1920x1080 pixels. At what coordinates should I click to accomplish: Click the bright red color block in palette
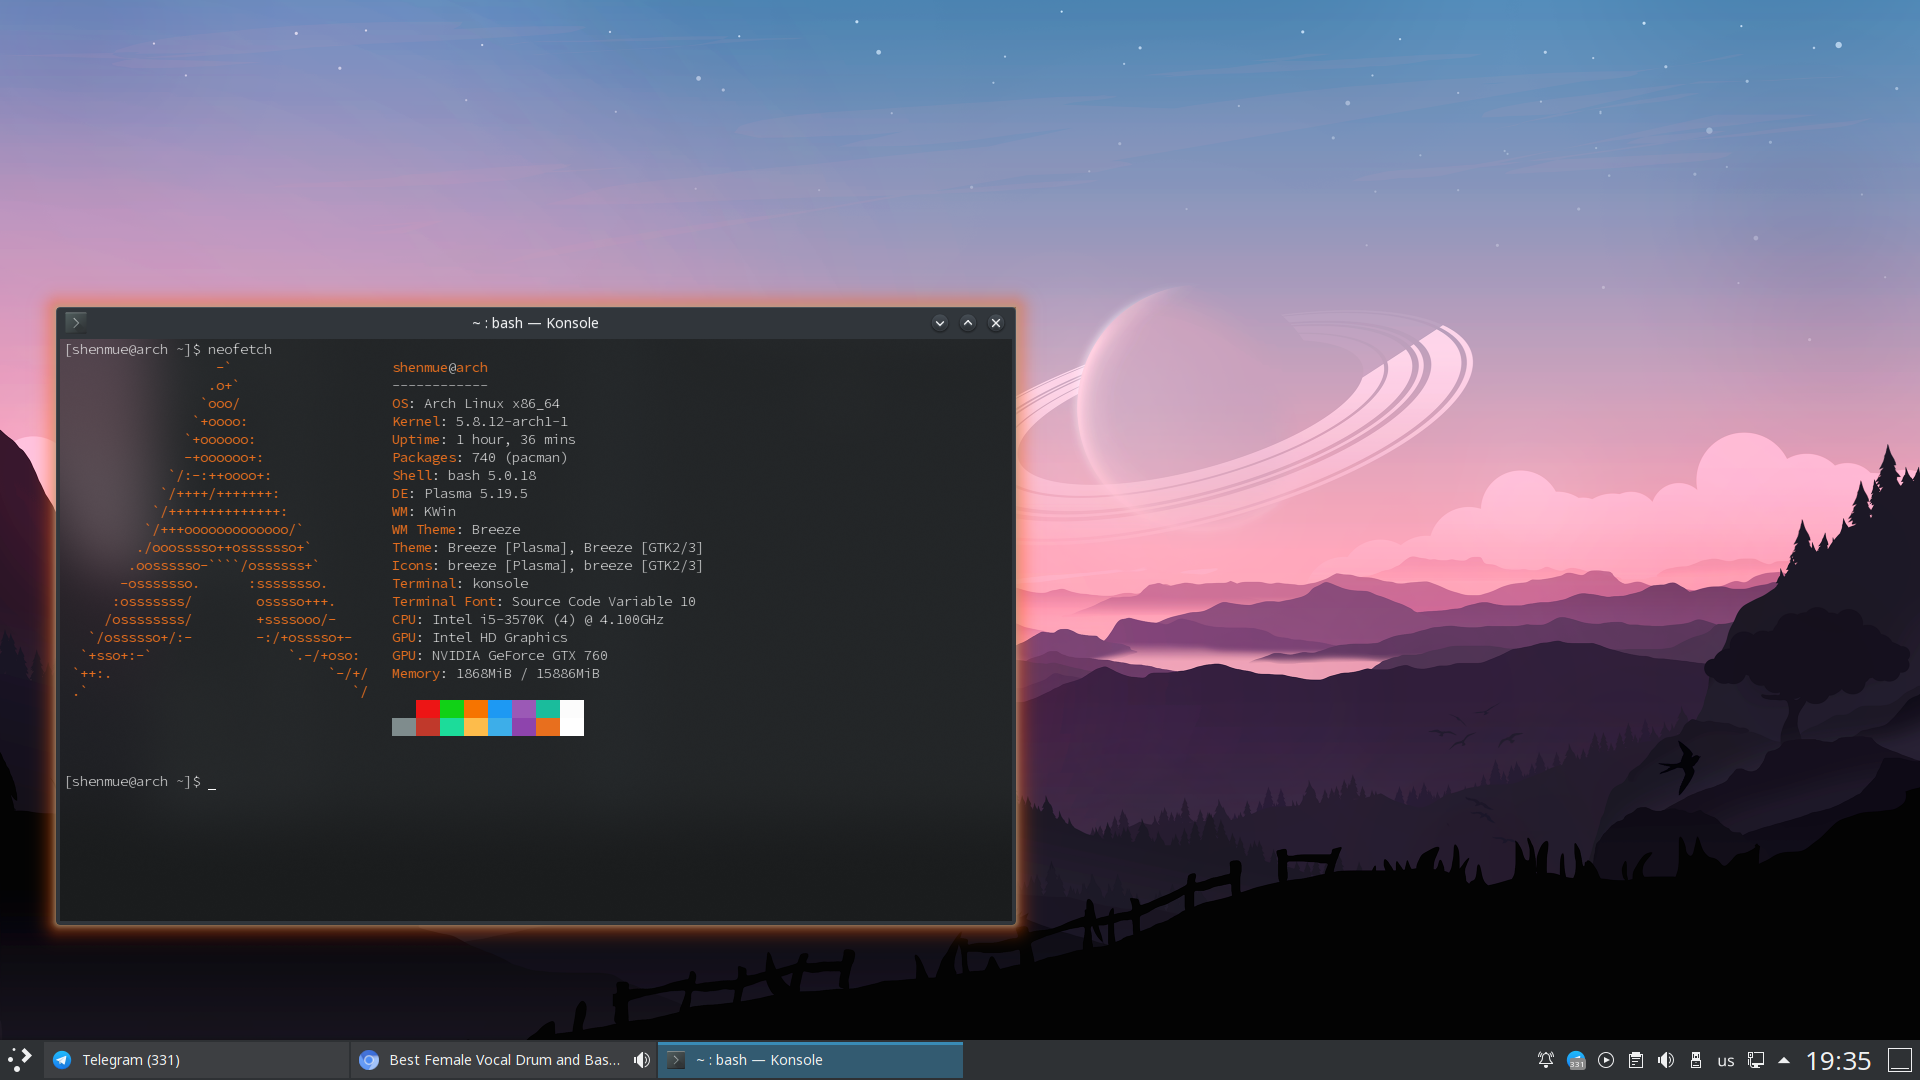click(x=428, y=709)
